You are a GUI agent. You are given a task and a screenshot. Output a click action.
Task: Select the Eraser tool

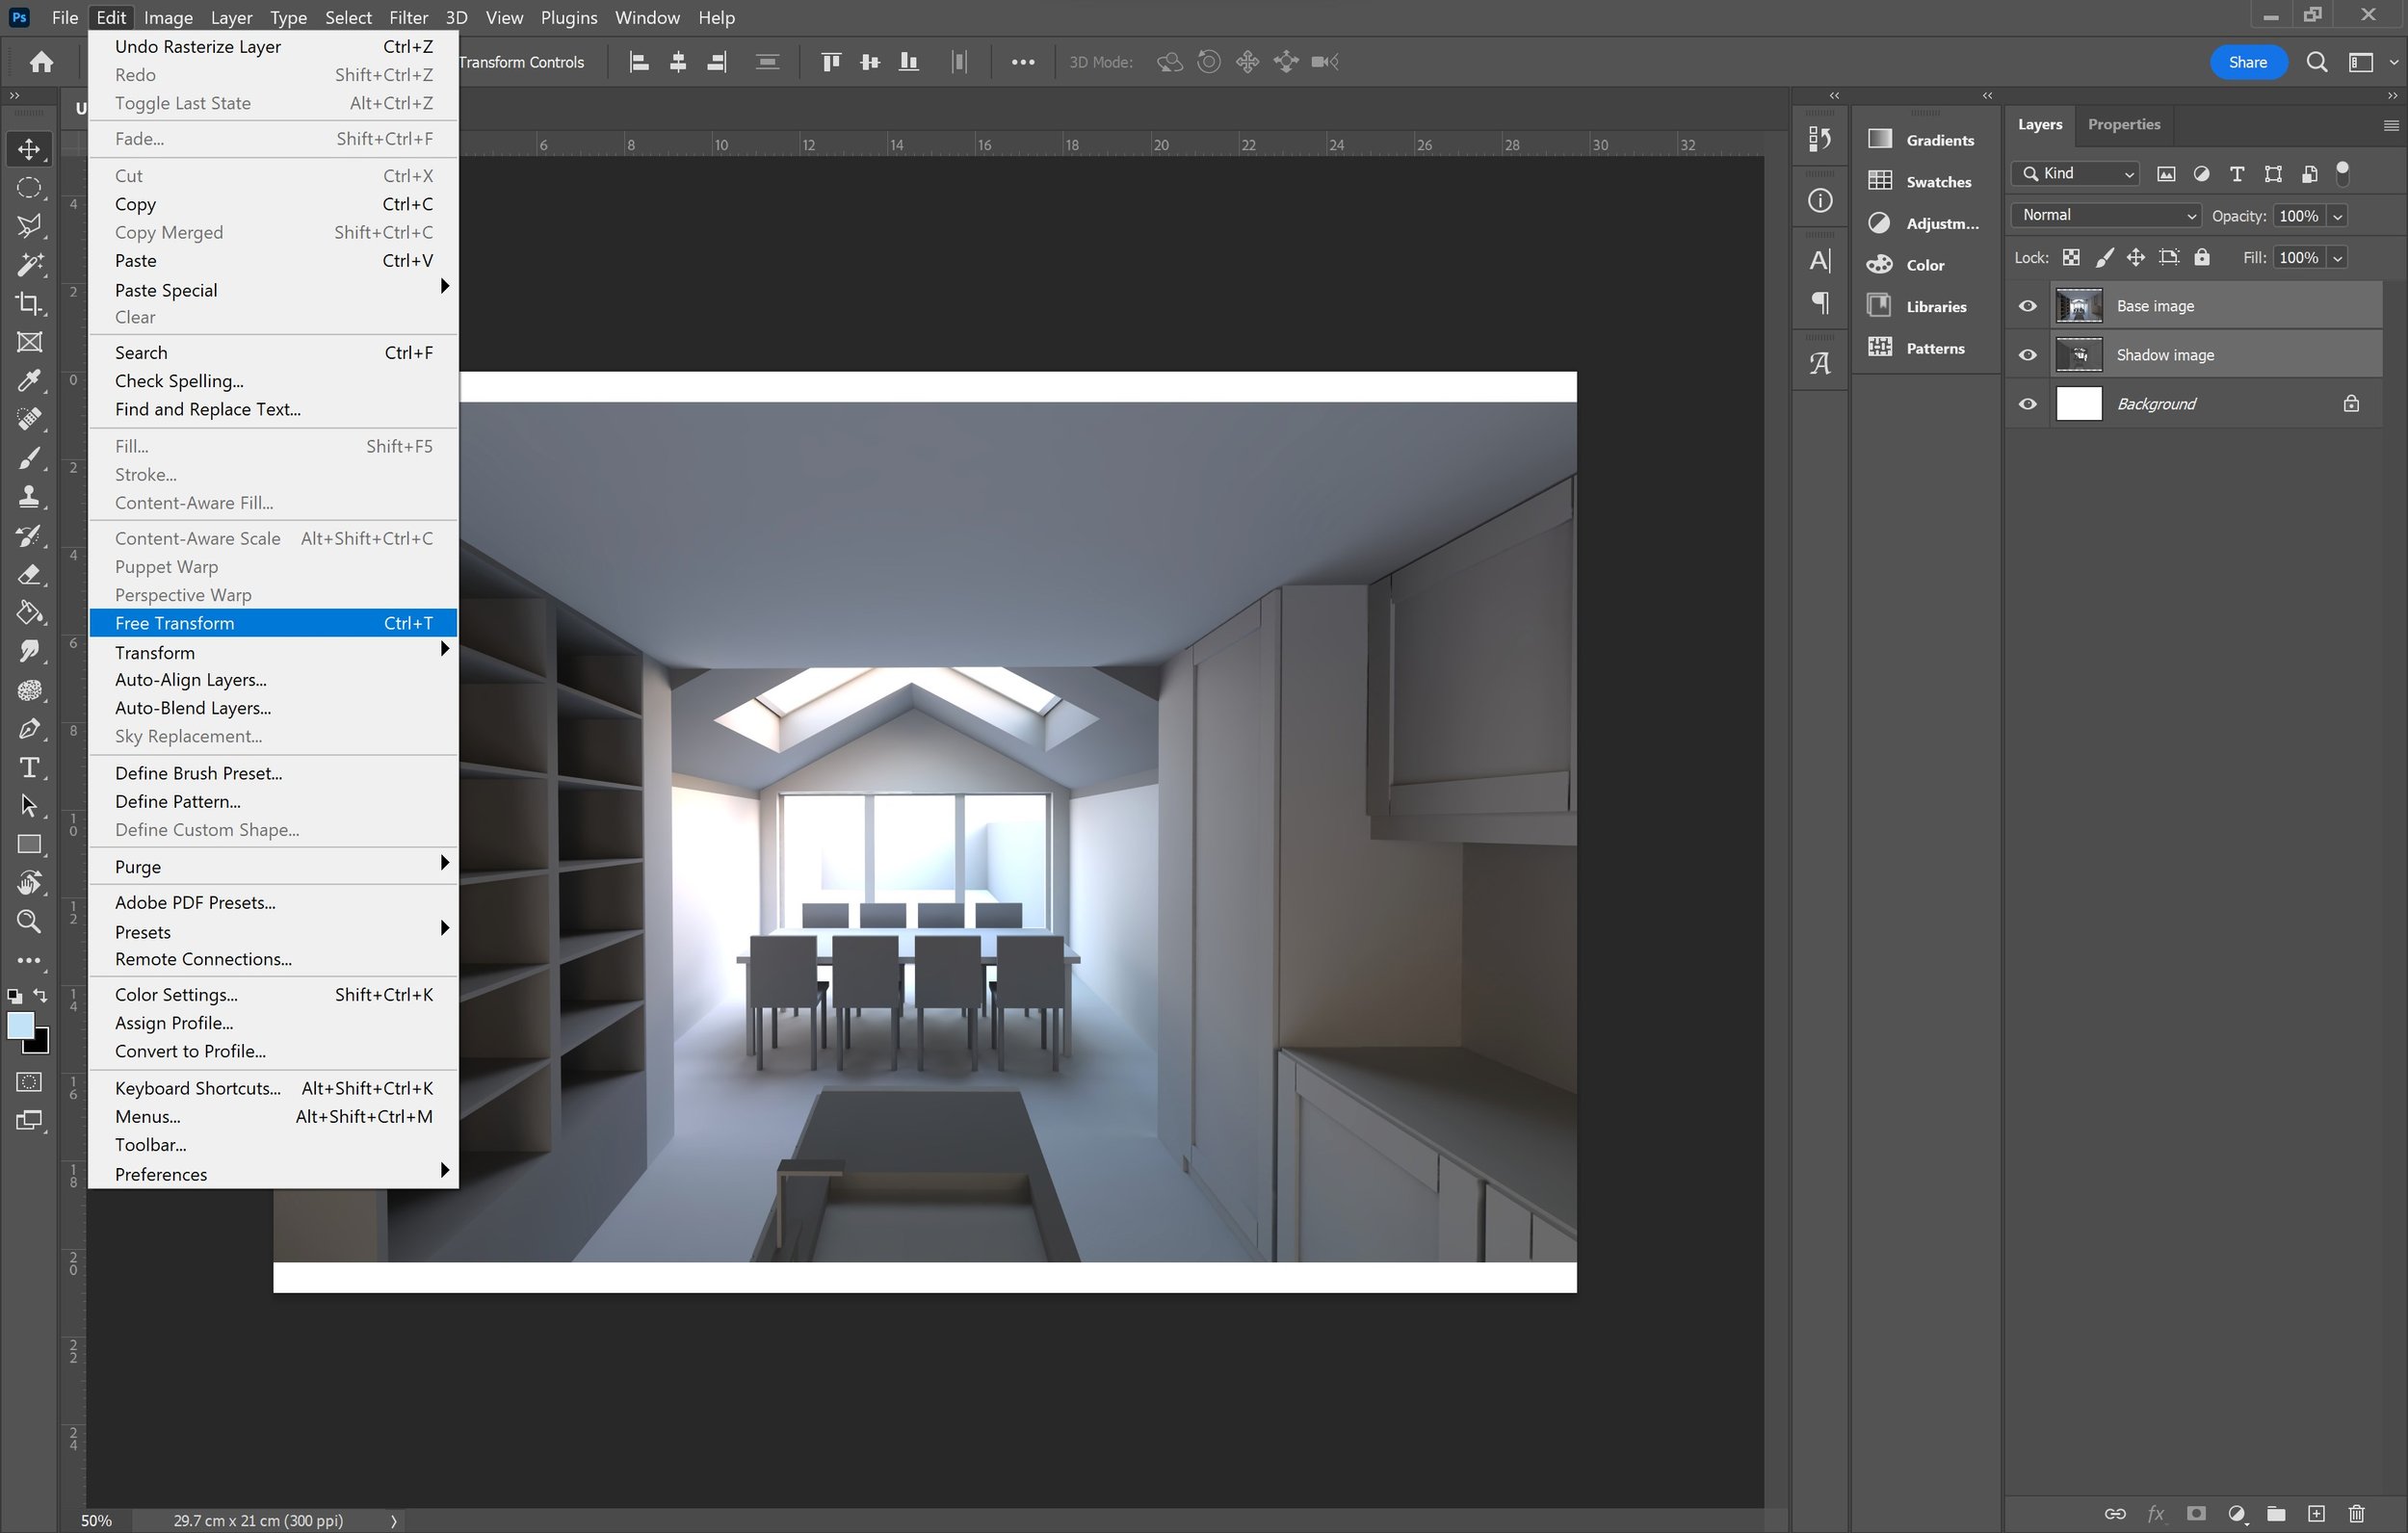[x=29, y=574]
